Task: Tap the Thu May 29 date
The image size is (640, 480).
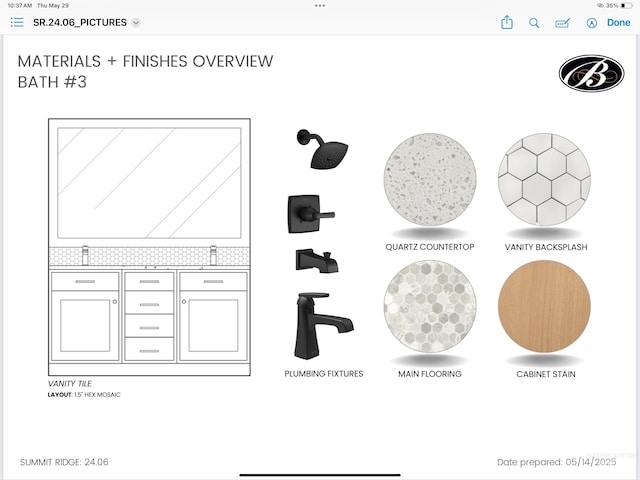Action: point(53,6)
